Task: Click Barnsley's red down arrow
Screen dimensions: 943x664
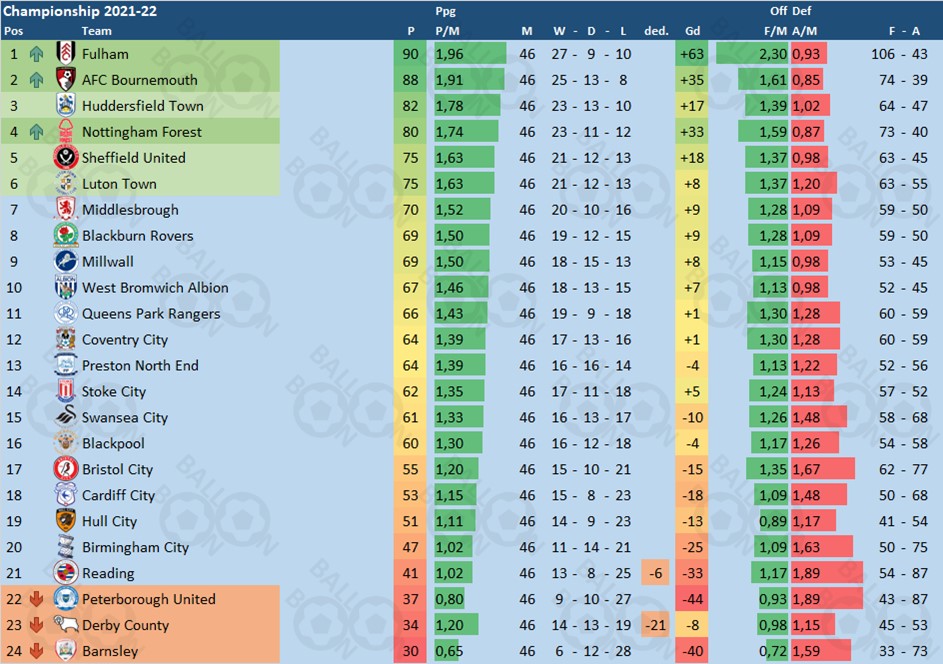Action: pos(36,650)
